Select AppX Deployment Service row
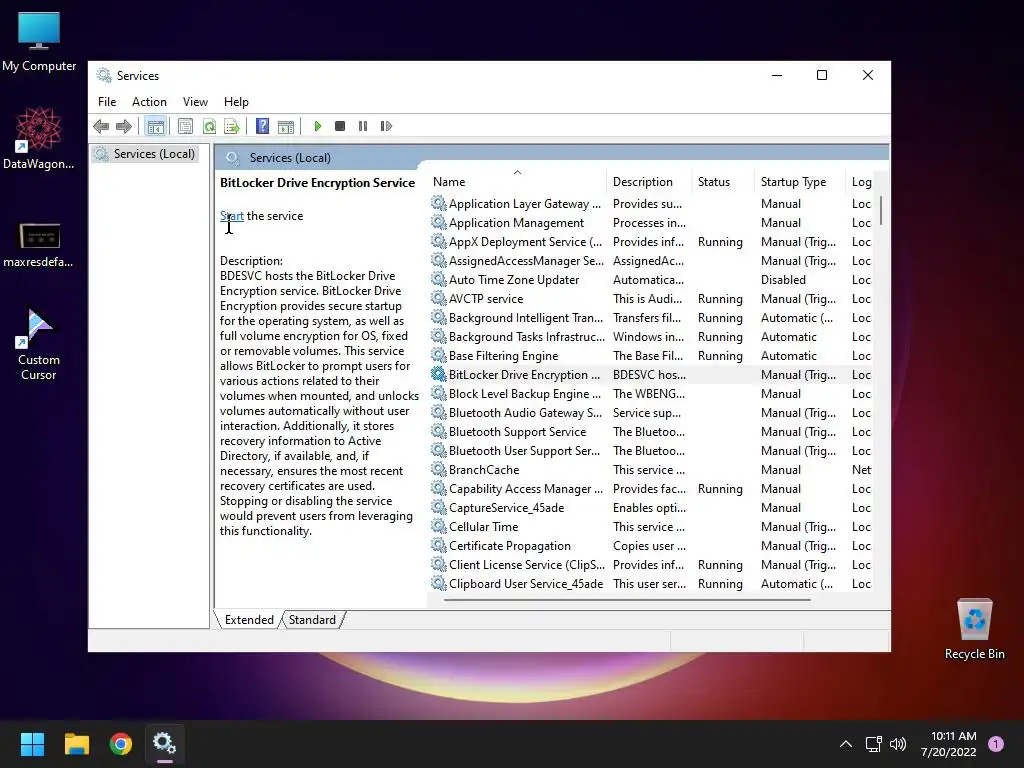 tap(650, 242)
